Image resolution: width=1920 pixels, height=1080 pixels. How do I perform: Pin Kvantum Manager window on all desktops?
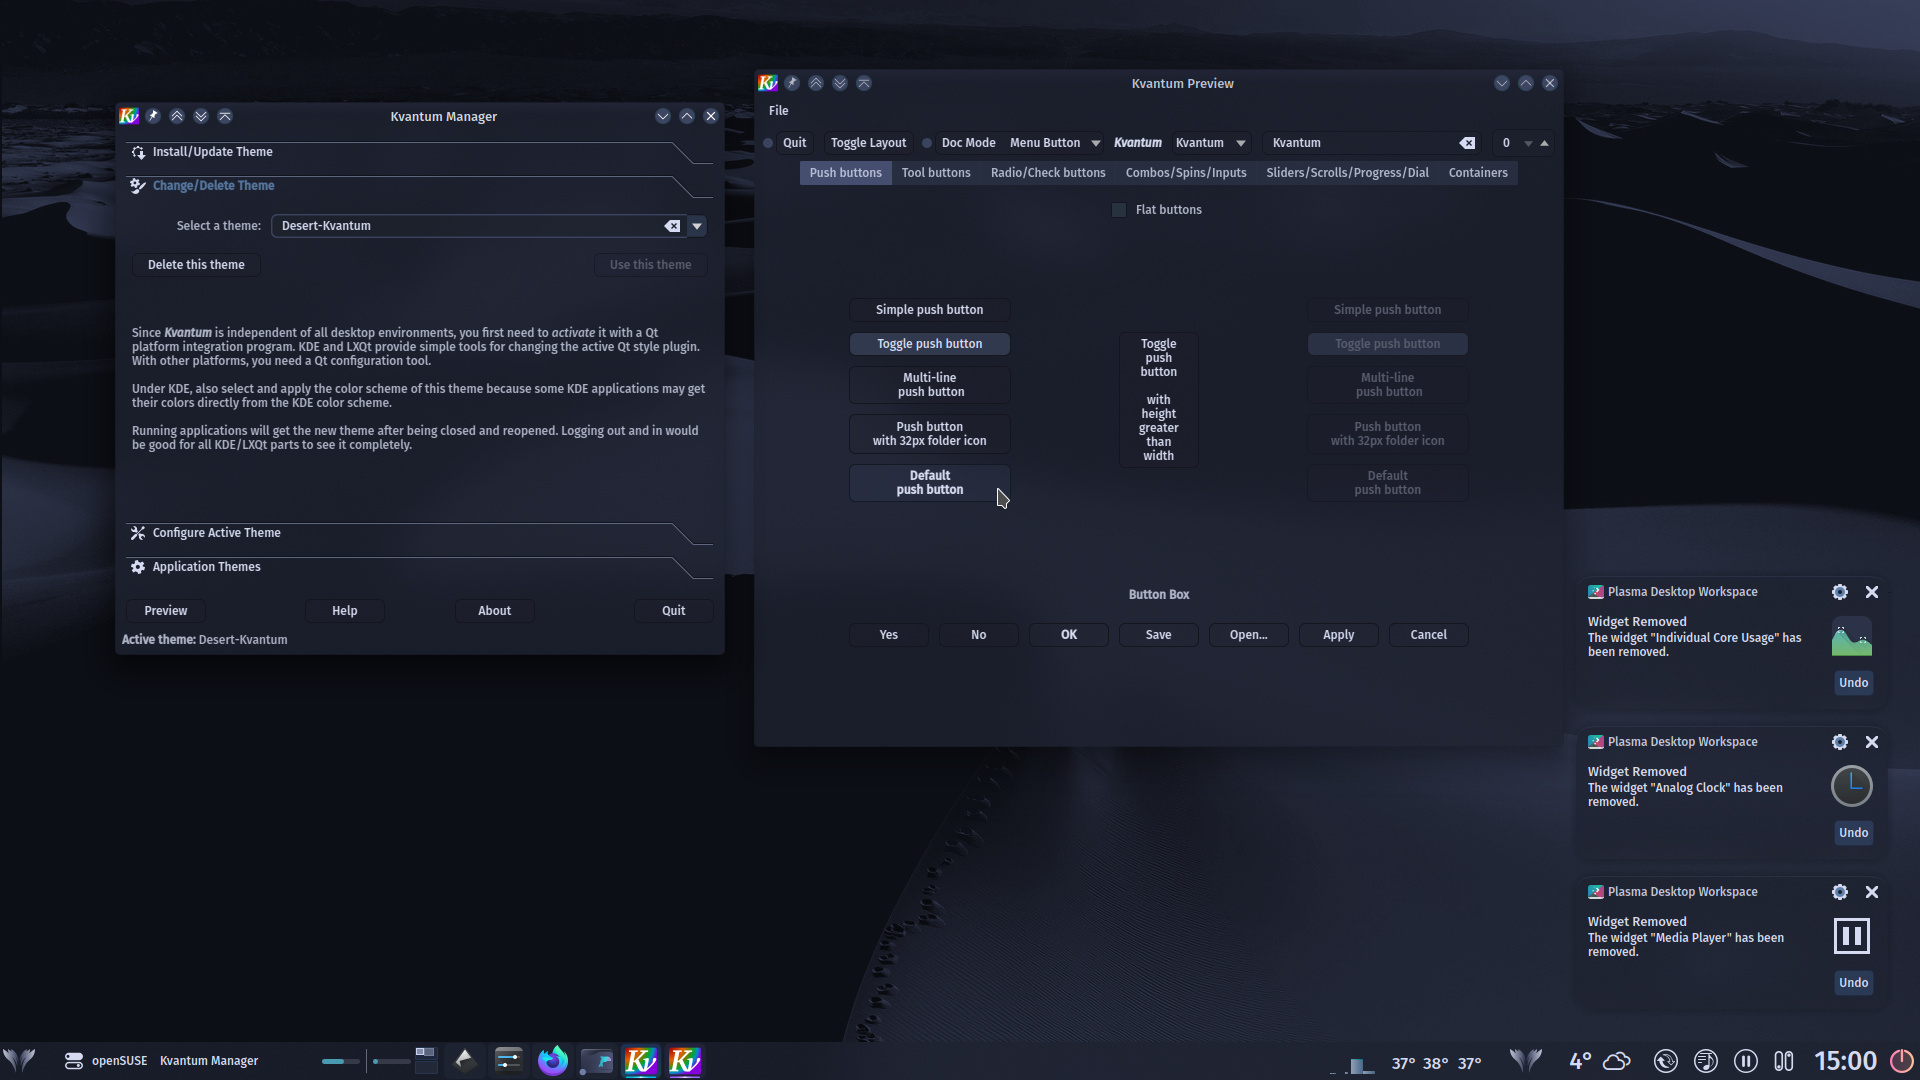153,116
